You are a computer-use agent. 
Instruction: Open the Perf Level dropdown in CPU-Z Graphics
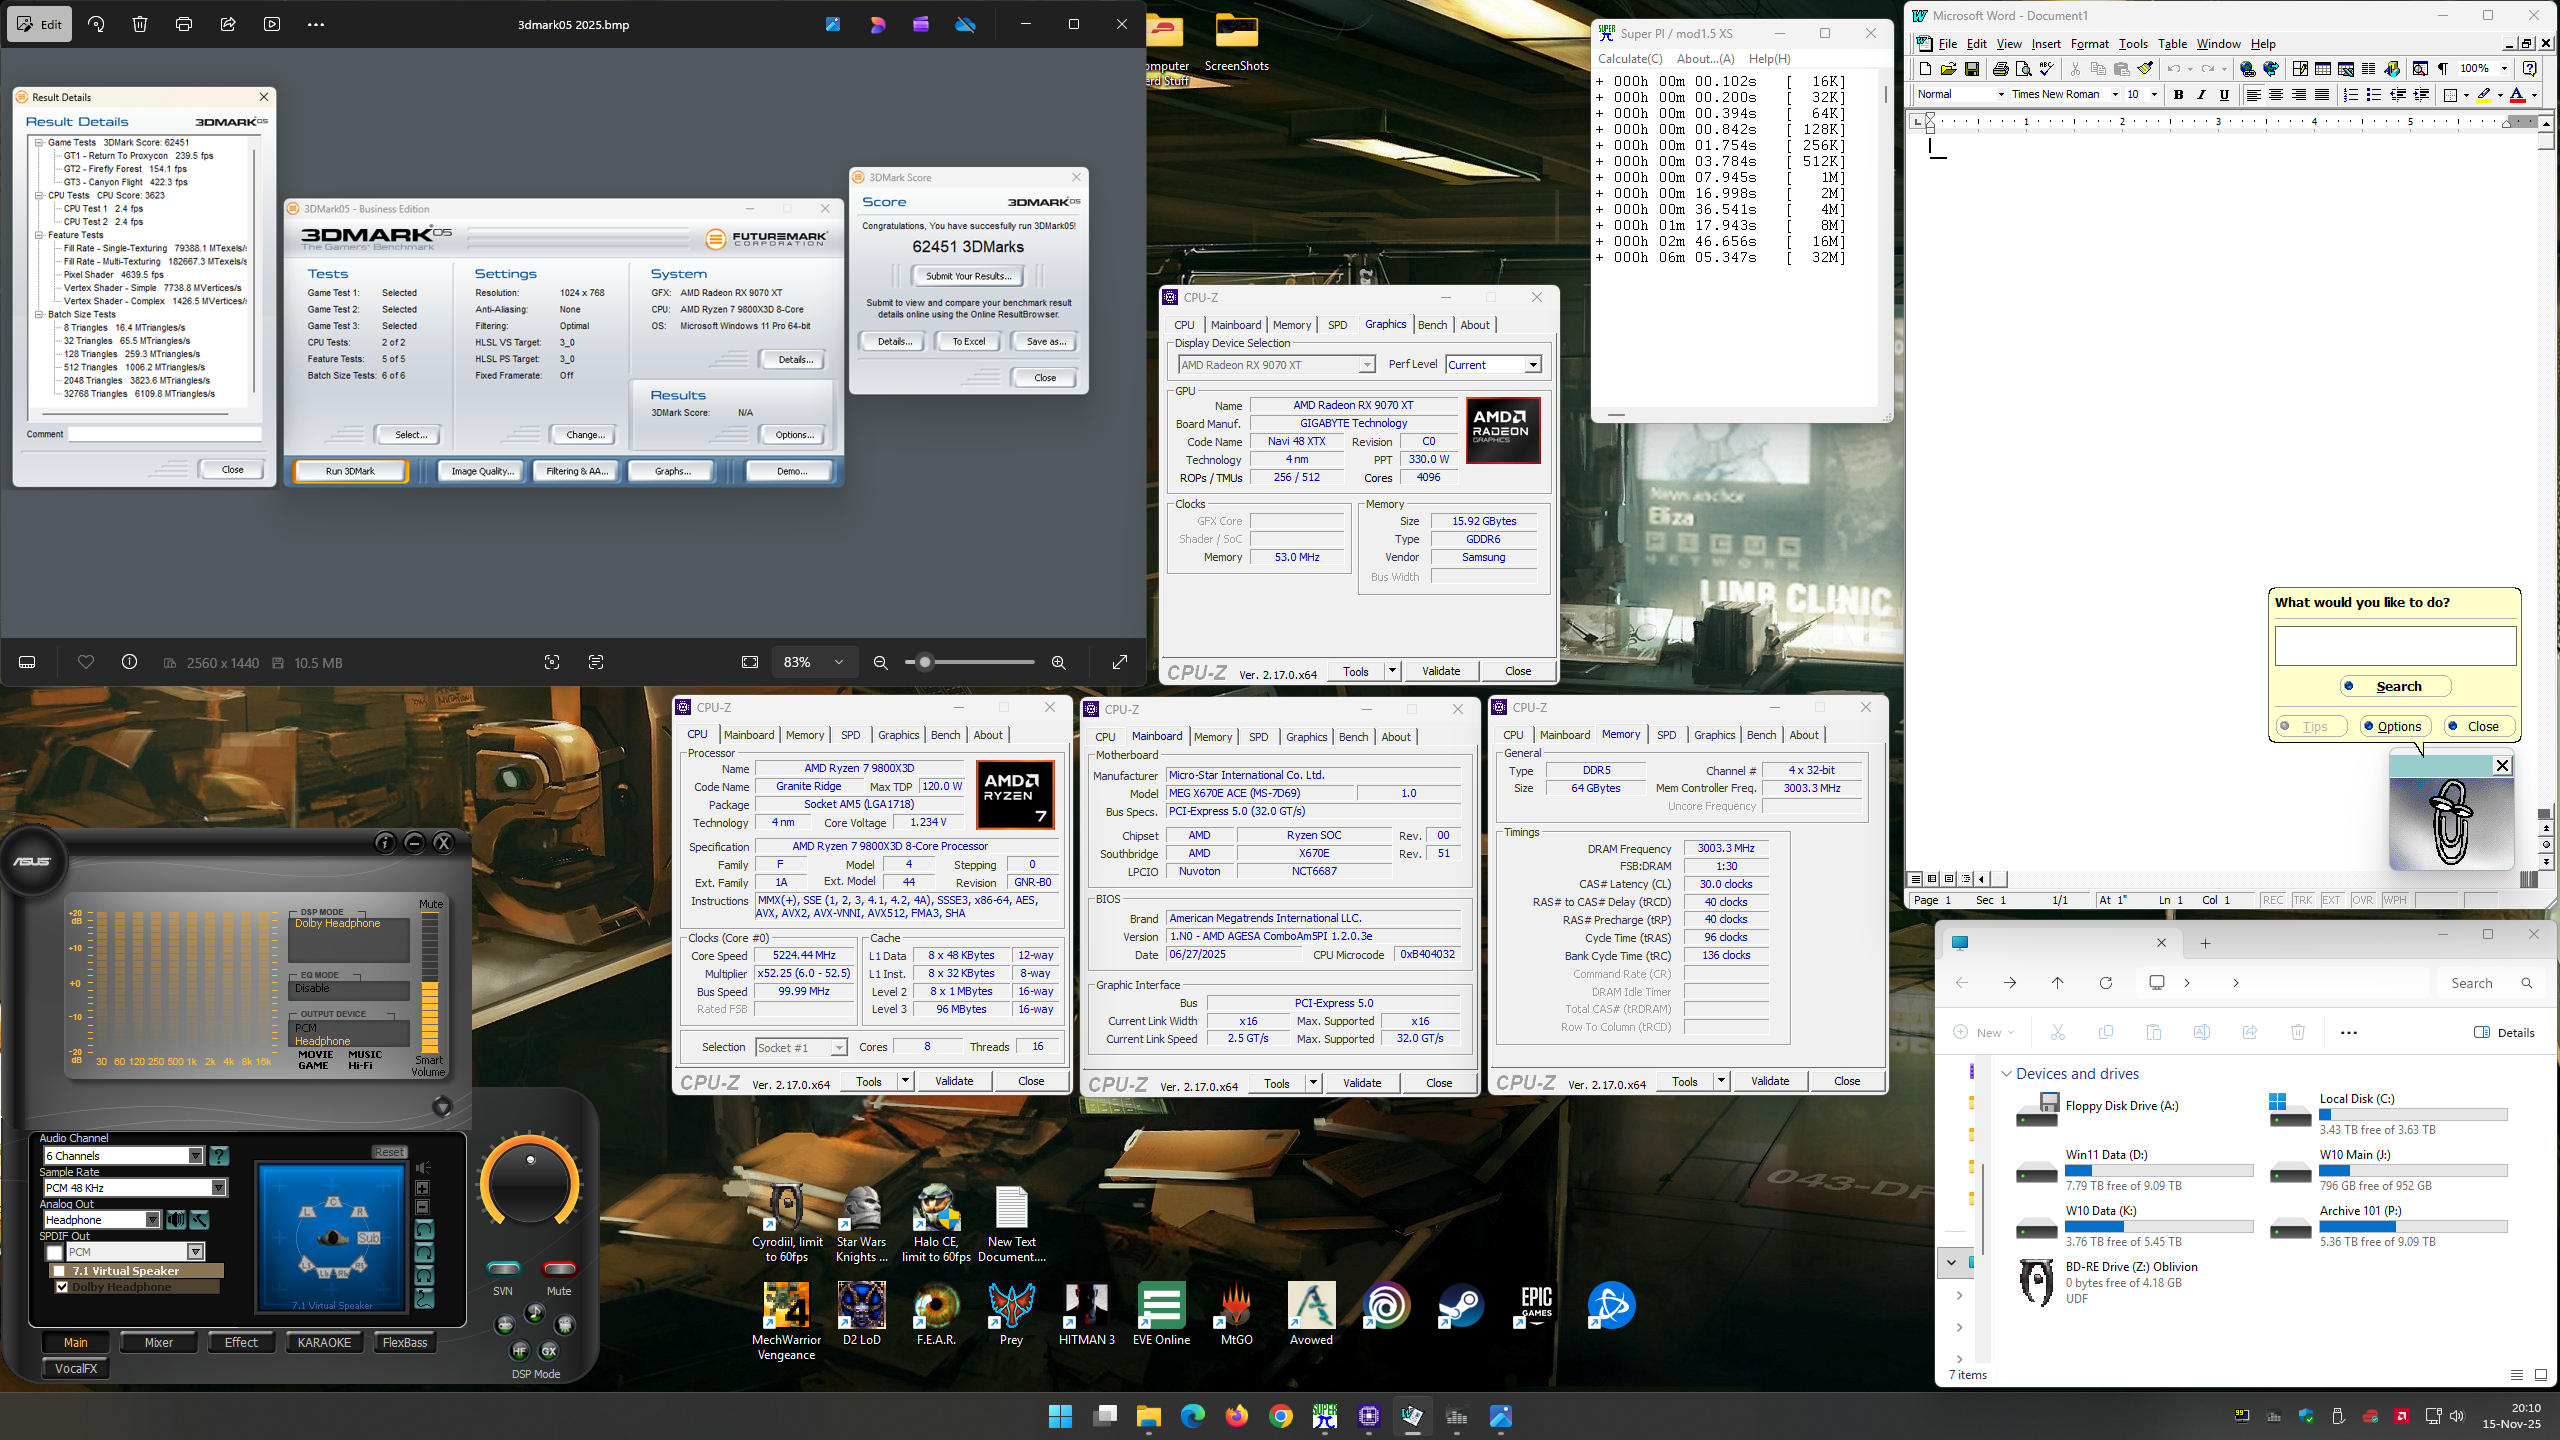pyautogui.click(x=1533, y=365)
